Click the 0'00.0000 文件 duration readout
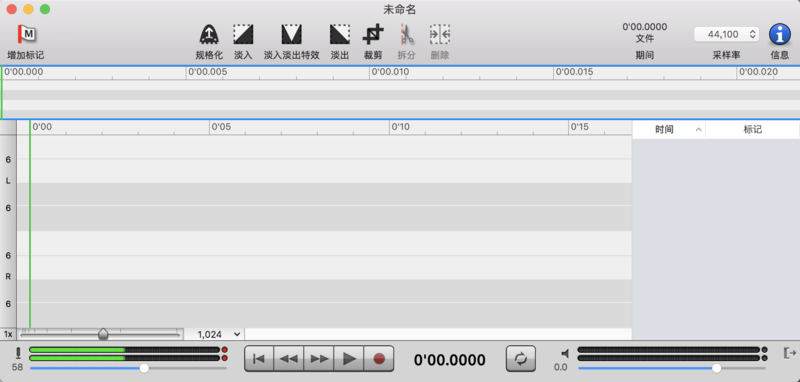Viewport: 800px width, 382px height. click(644, 33)
